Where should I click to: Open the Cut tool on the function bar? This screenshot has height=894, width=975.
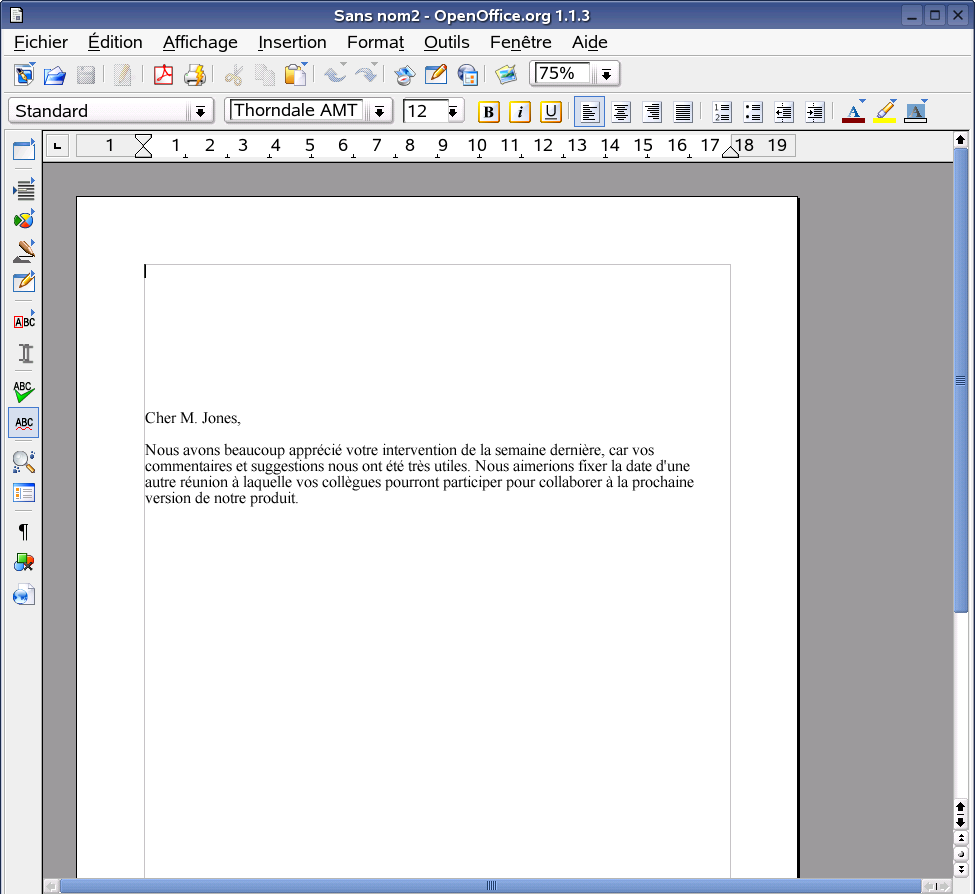pos(233,74)
